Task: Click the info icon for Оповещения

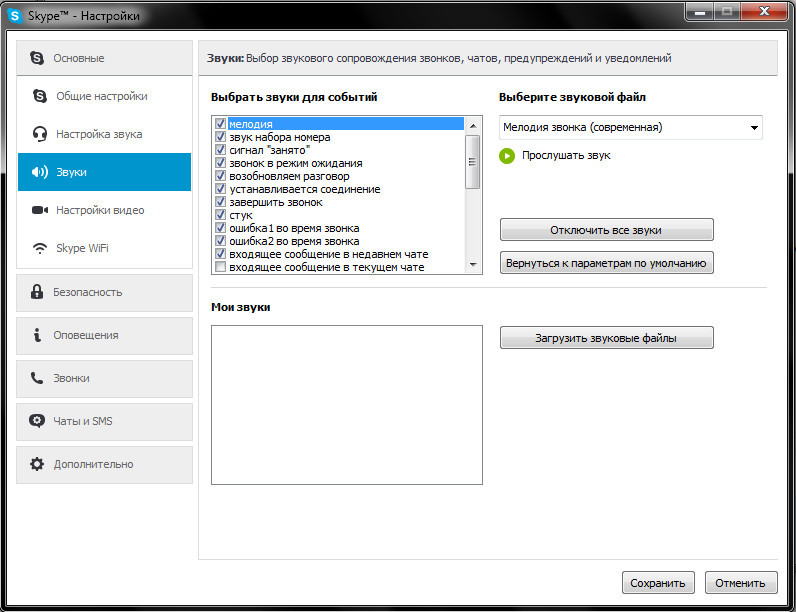Action: 37,335
